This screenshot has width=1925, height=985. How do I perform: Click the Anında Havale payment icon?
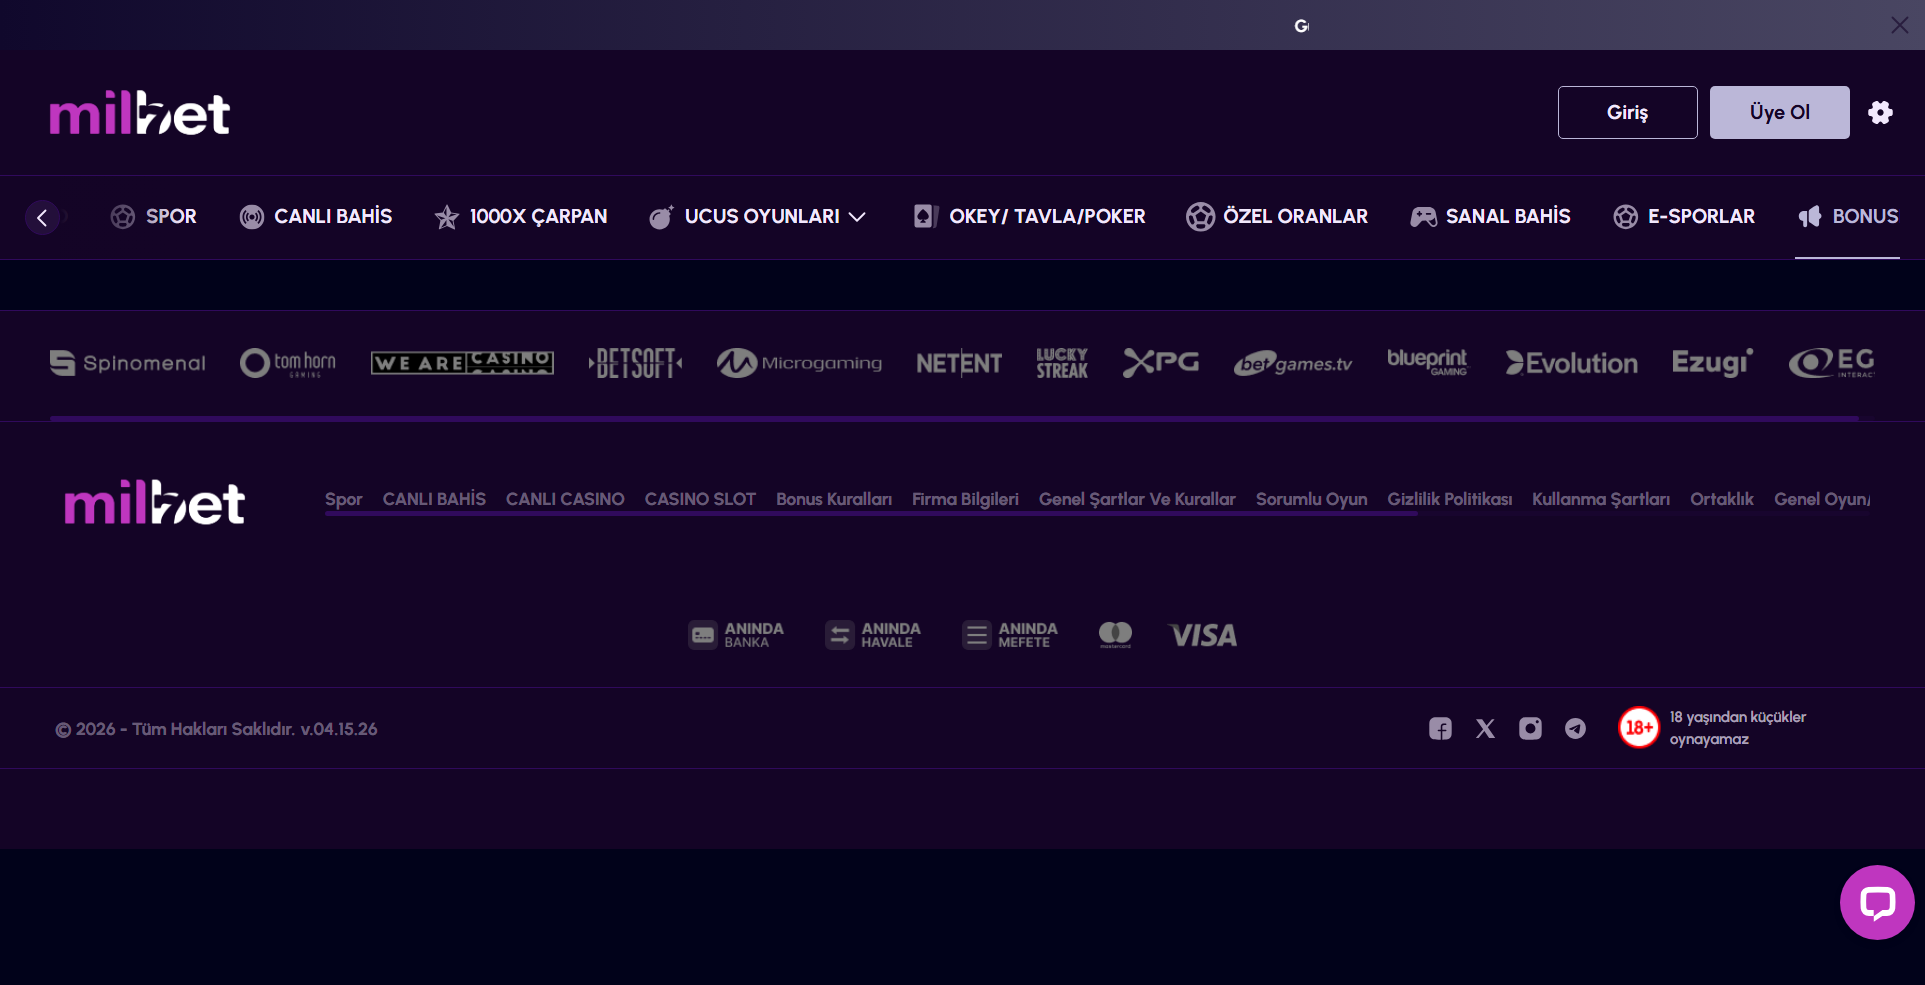pos(873,635)
